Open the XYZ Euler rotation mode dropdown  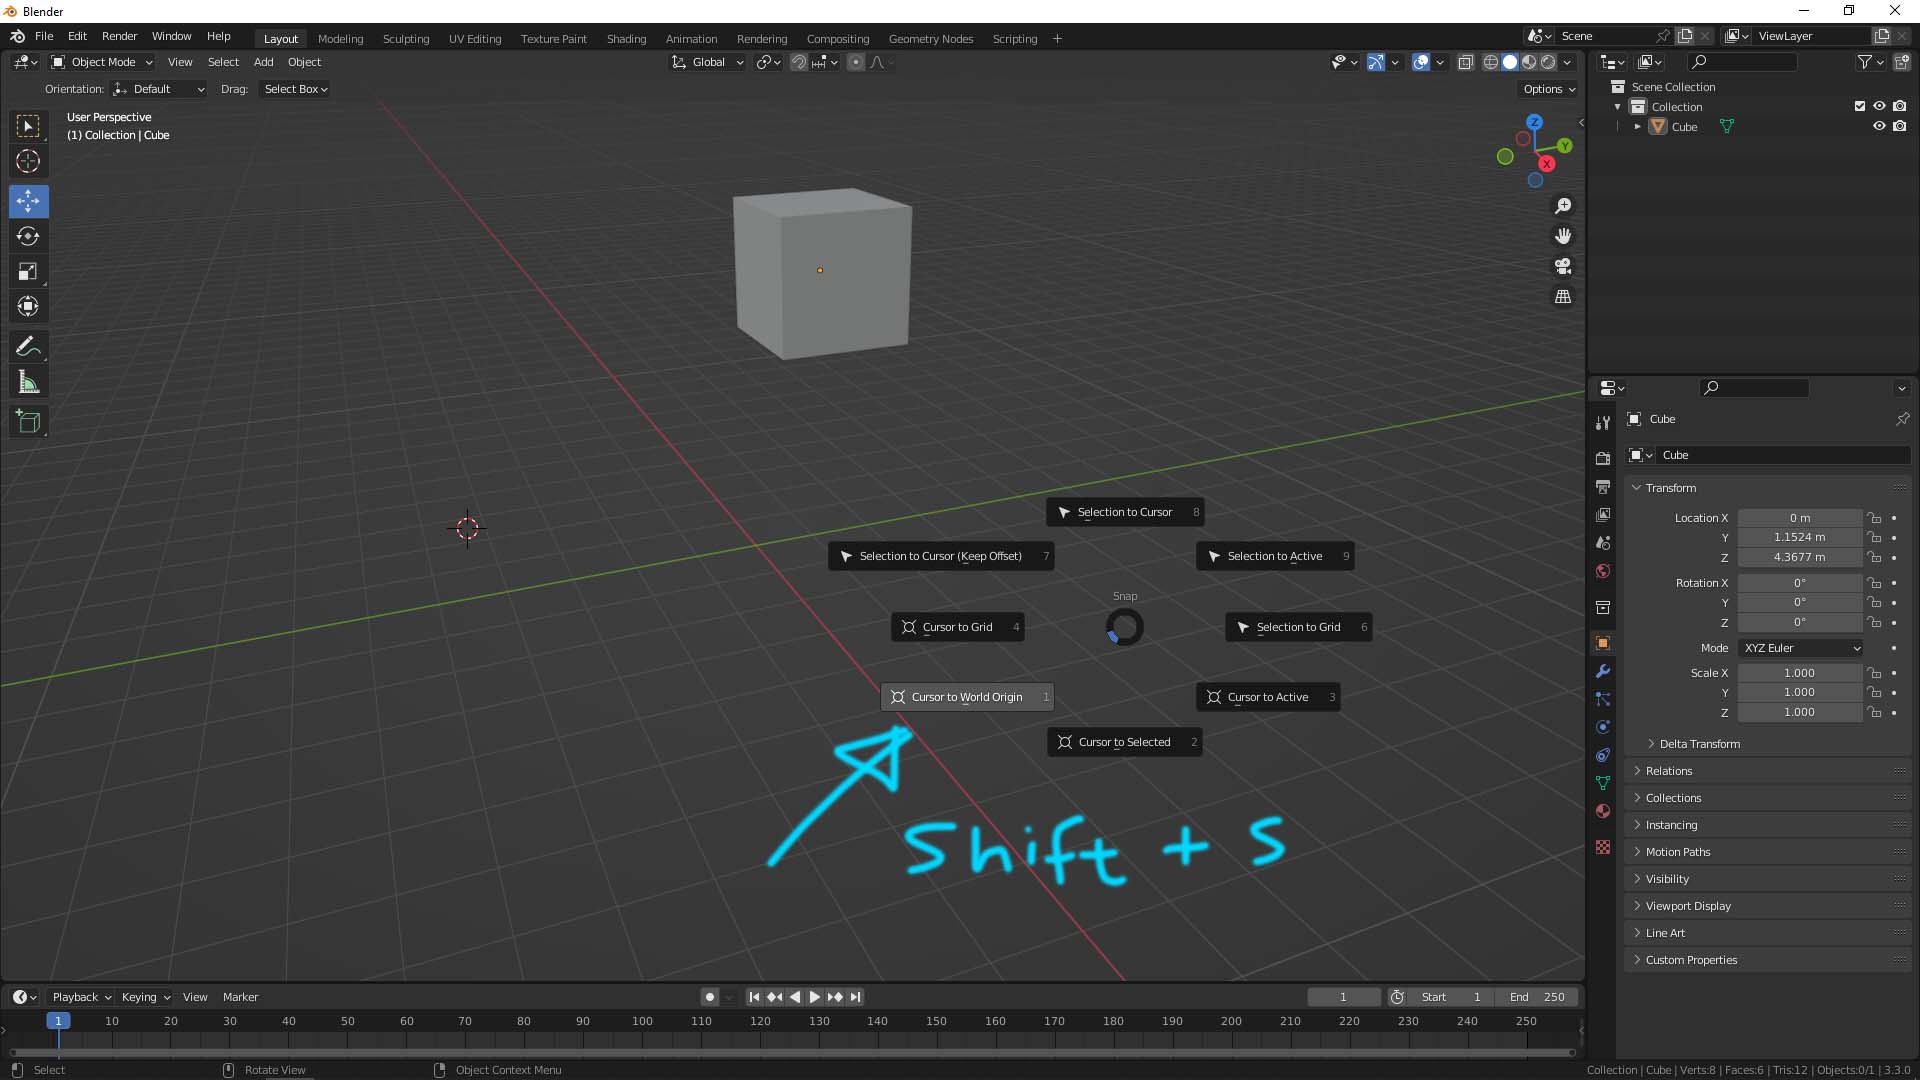pyautogui.click(x=1801, y=648)
